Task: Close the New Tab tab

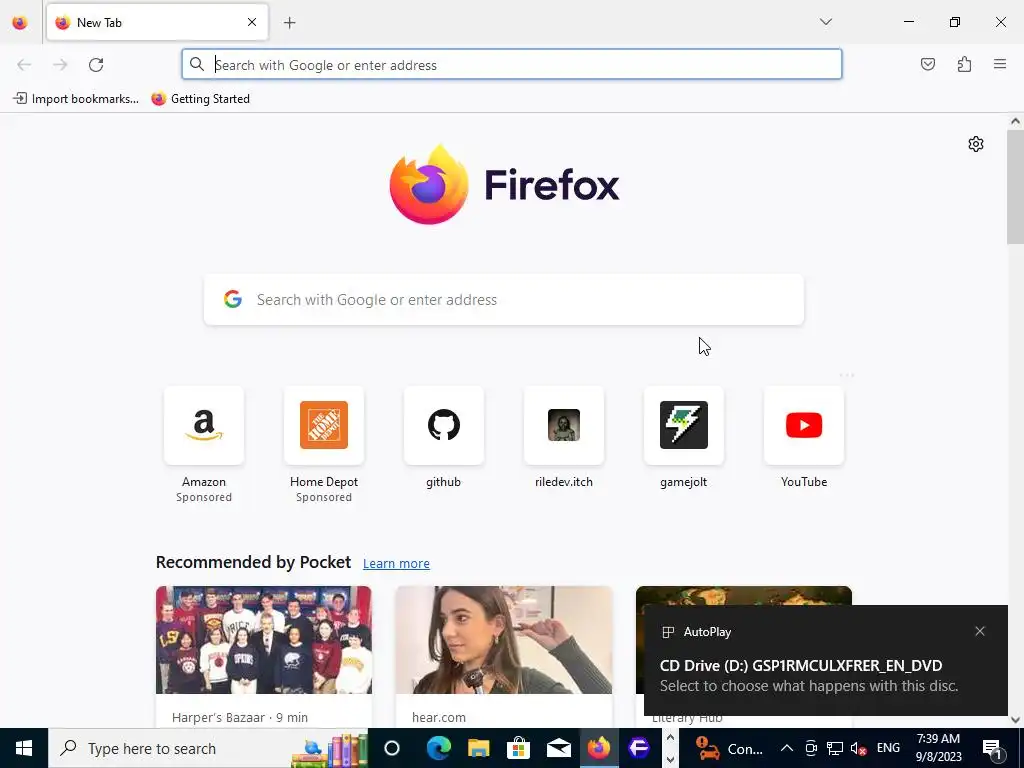Action: [252, 22]
